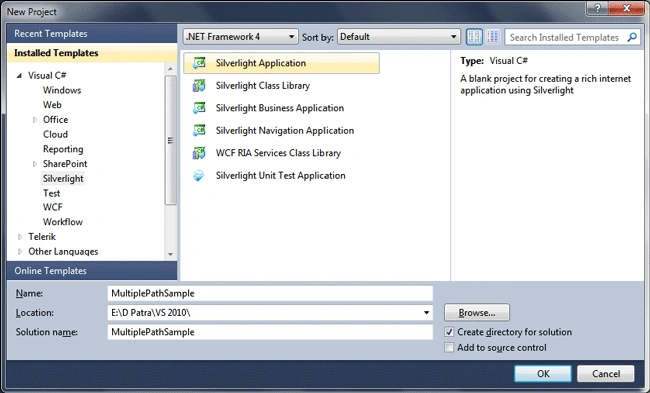
Task: Select the Silverlight Navigation Application icon
Action: [x=199, y=130]
